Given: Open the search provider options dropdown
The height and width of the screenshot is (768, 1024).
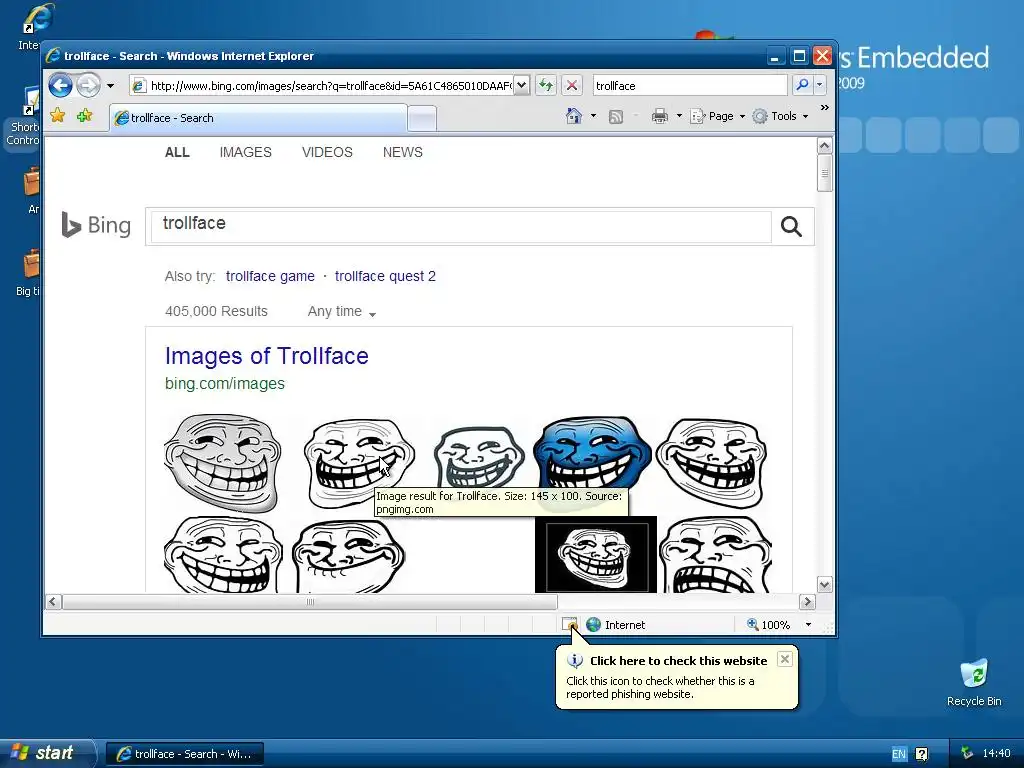Looking at the screenshot, I should pos(820,85).
